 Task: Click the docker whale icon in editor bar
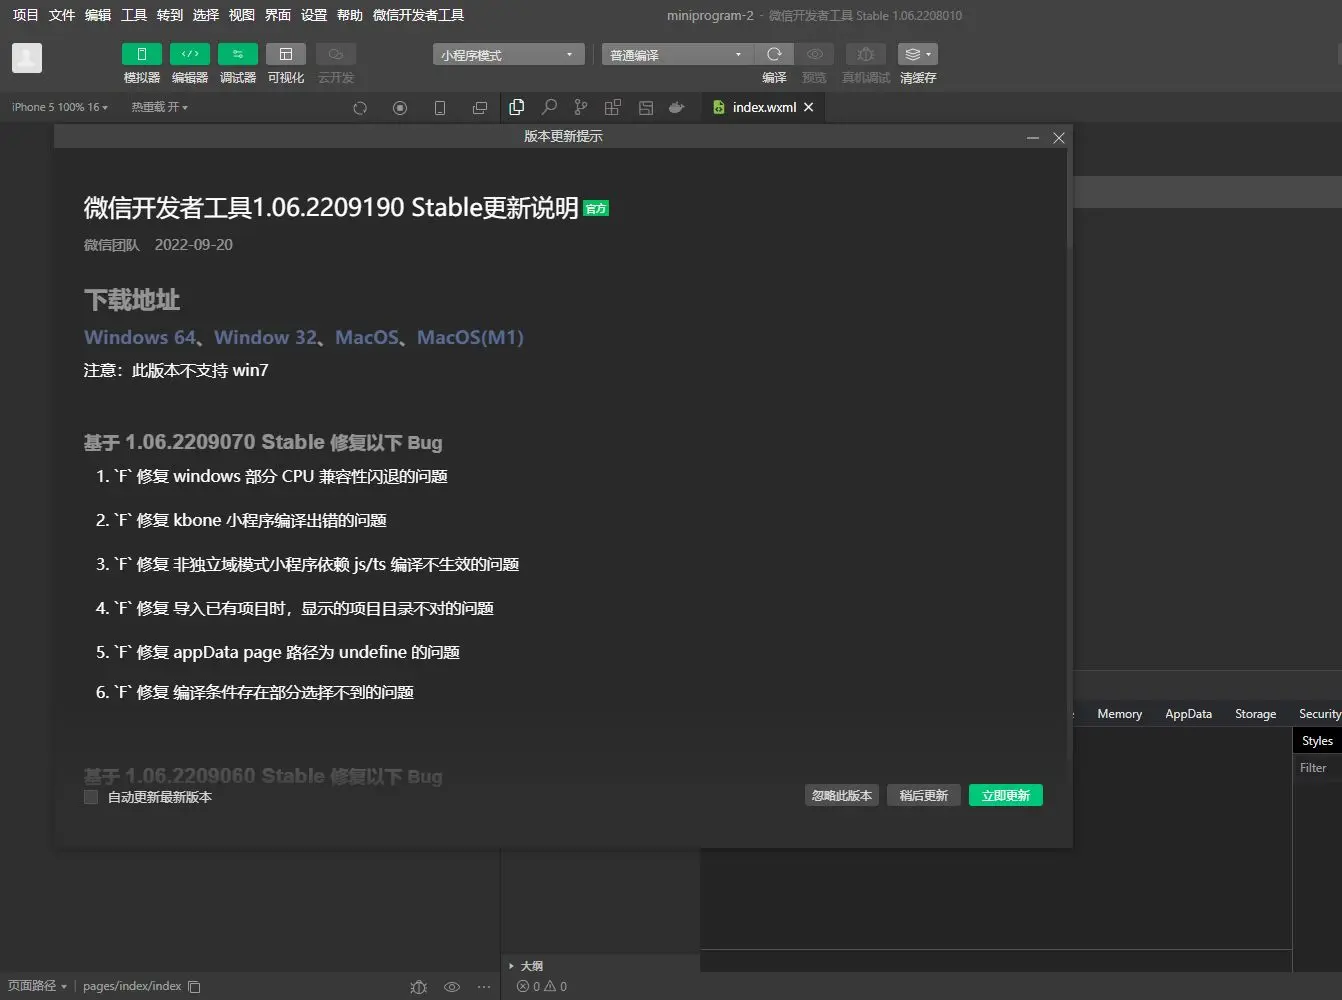(x=677, y=107)
